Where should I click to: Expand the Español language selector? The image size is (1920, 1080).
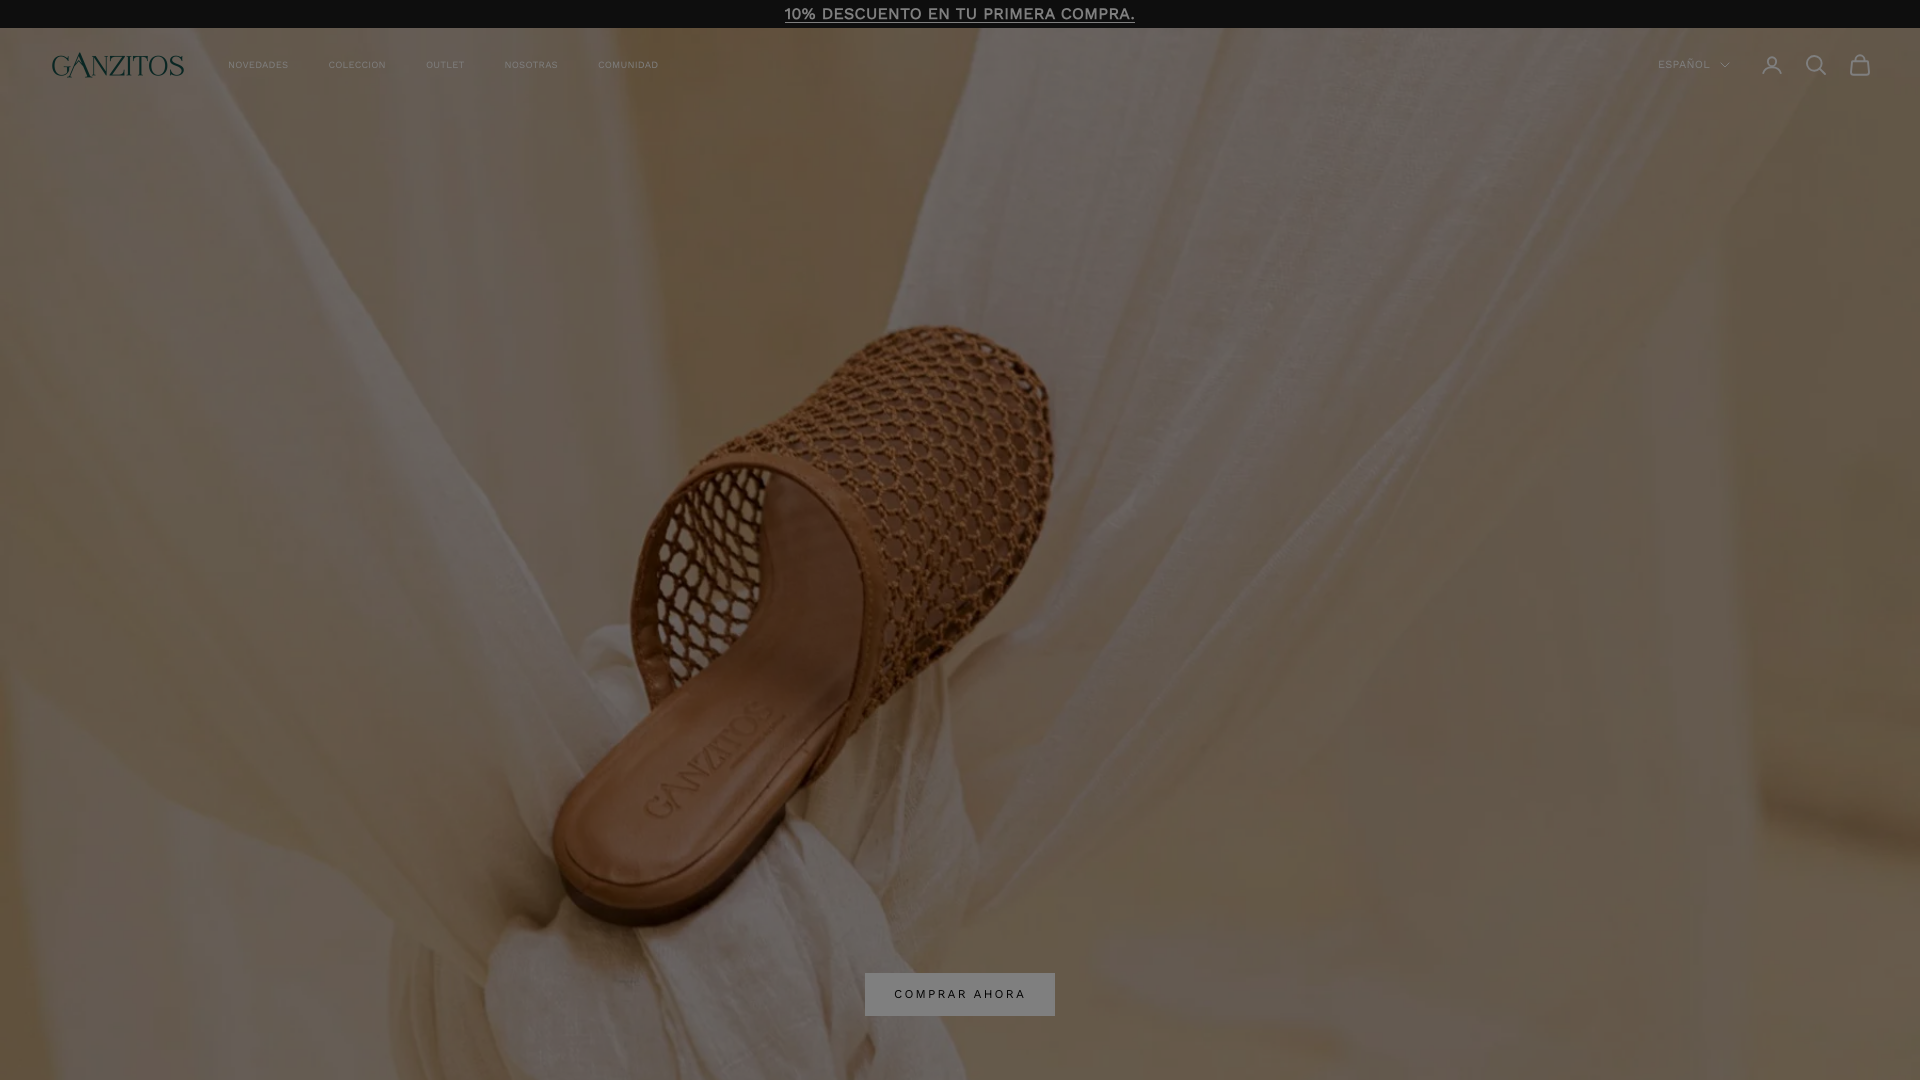1693,65
